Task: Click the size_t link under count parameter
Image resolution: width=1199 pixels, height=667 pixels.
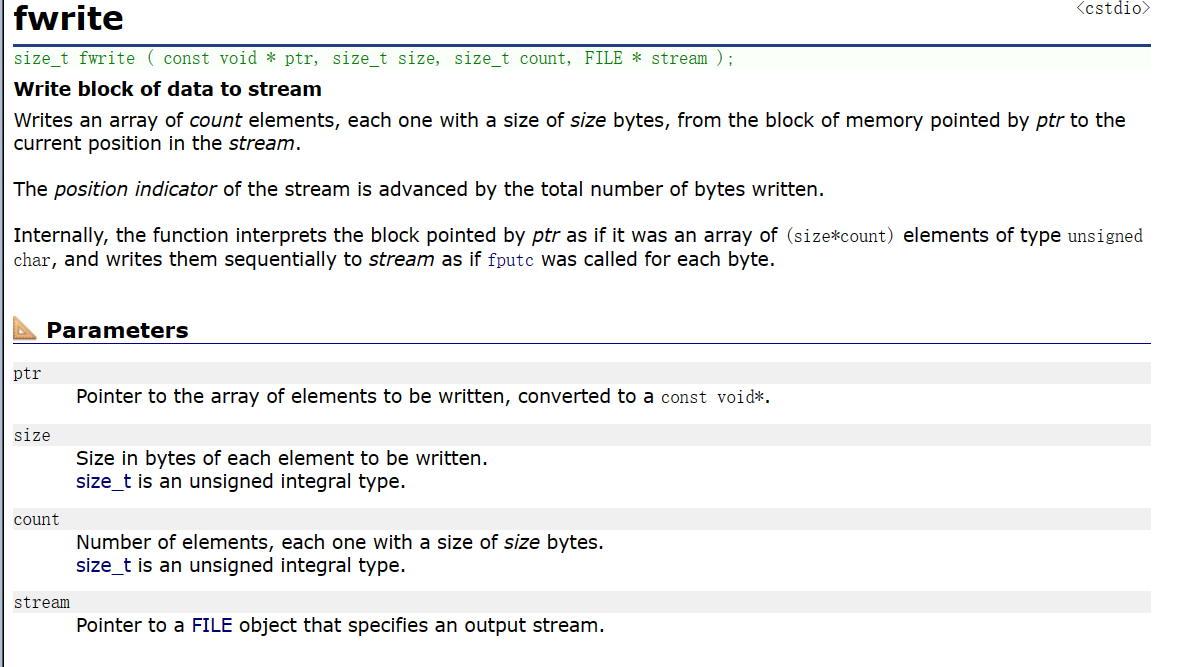Action: tap(104, 565)
